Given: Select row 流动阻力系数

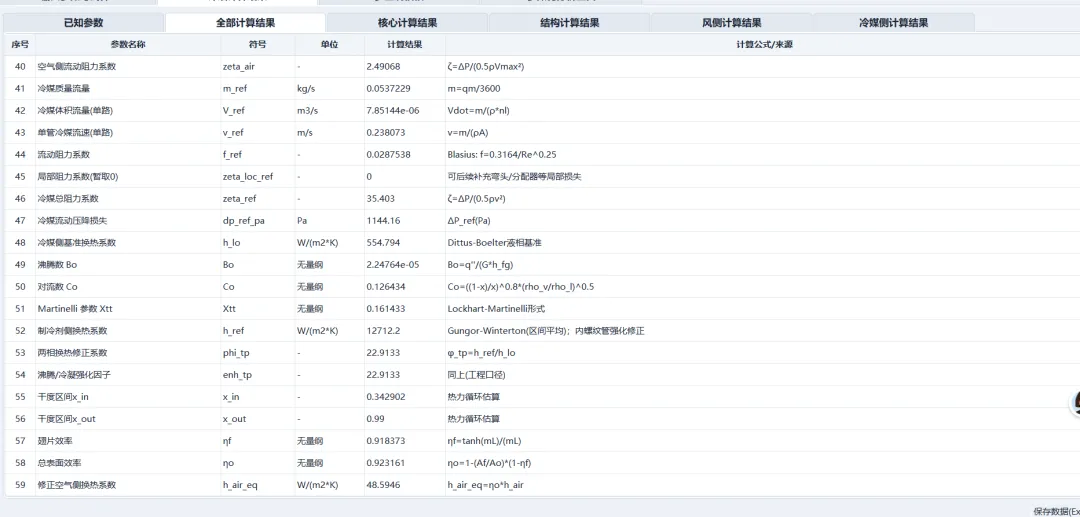Looking at the screenshot, I should 541,155.
